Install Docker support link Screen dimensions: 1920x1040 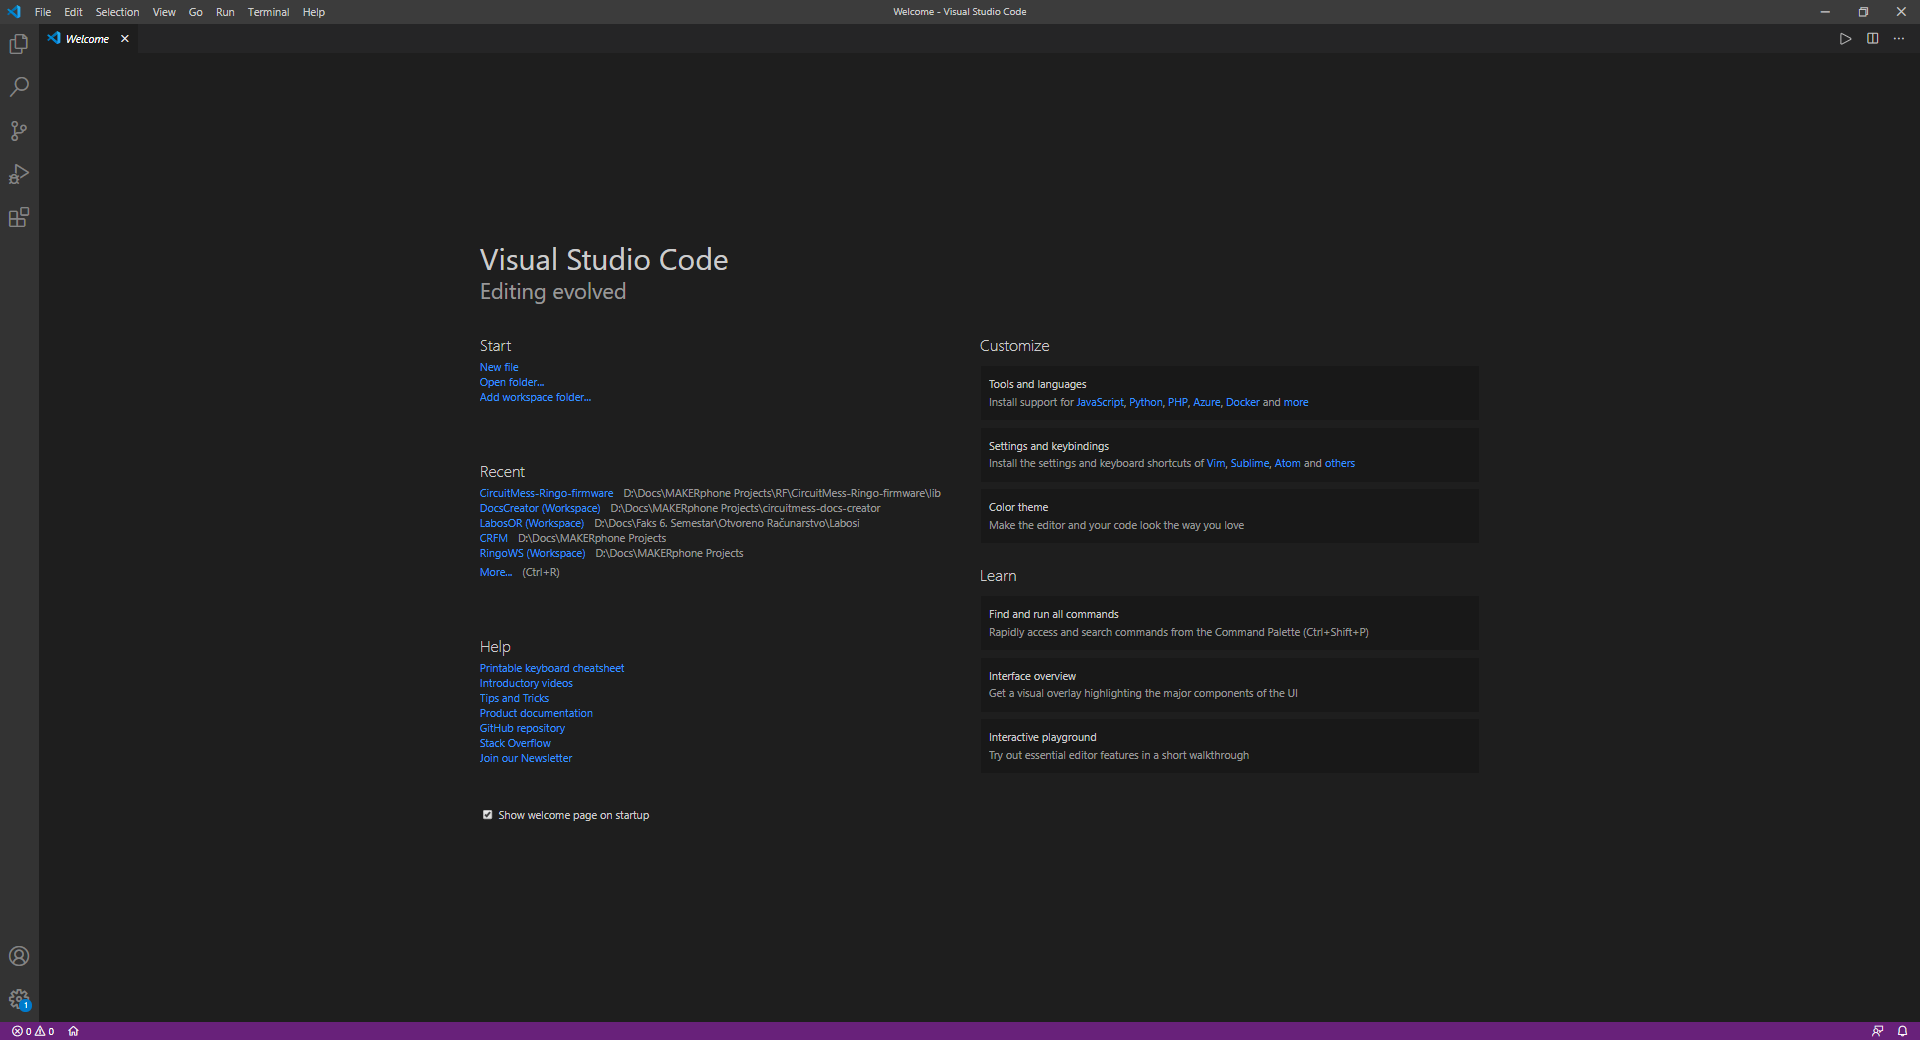point(1243,402)
